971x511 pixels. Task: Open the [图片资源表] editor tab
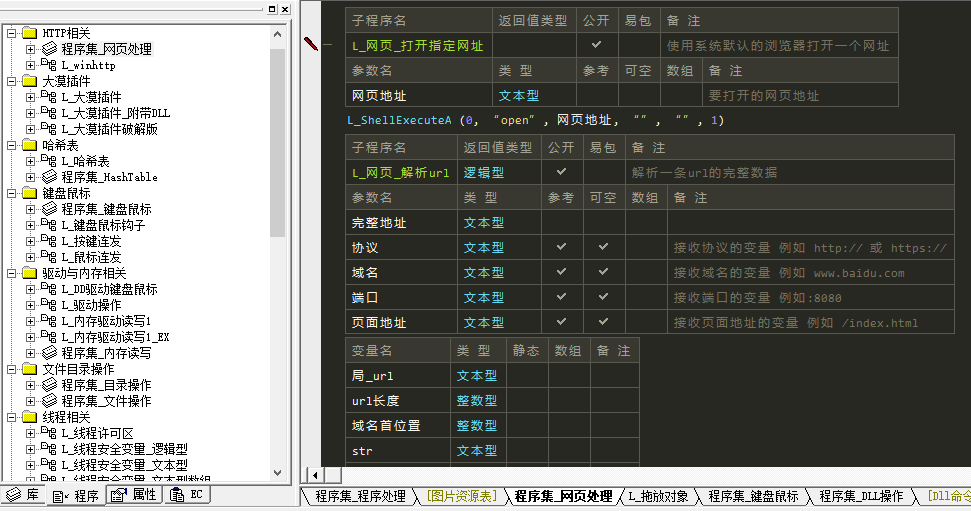462,496
